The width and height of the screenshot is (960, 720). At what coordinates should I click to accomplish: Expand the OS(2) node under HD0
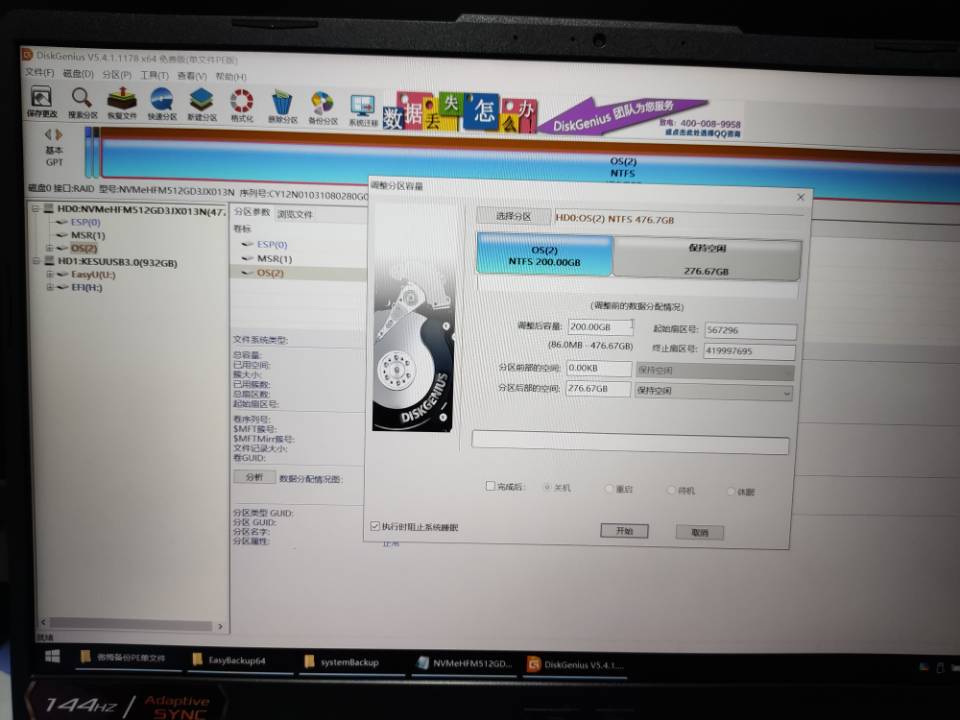click(x=50, y=248)
